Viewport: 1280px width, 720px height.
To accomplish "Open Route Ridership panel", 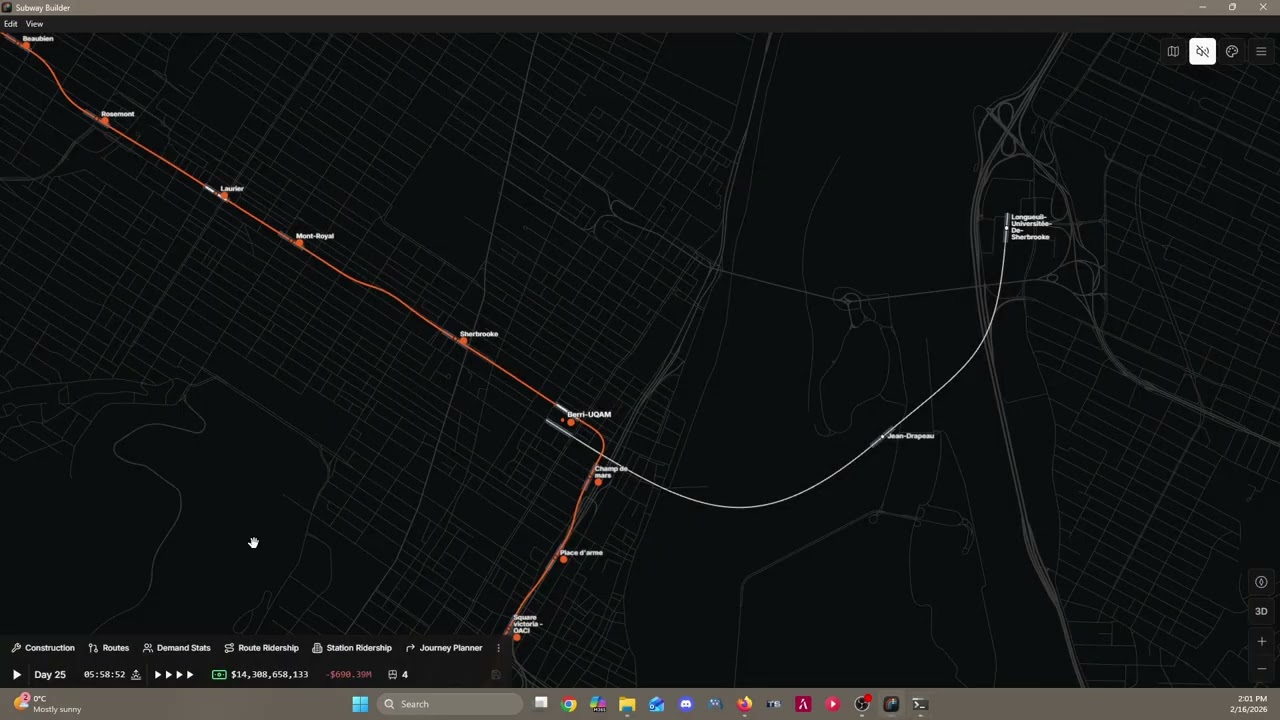I will coord(262,648).
